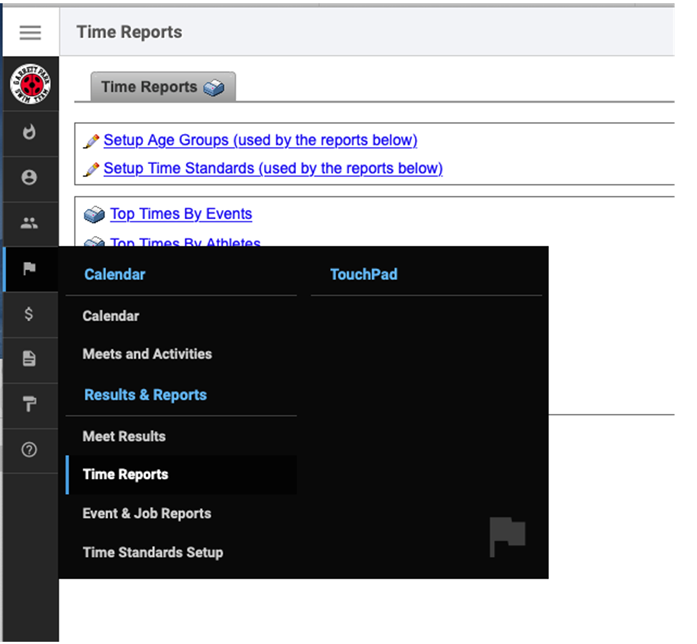Image resolution: width=697 pixels, height=644 pixels.
Task: Open the dollar sign billing icon
Action: [29, 314]
